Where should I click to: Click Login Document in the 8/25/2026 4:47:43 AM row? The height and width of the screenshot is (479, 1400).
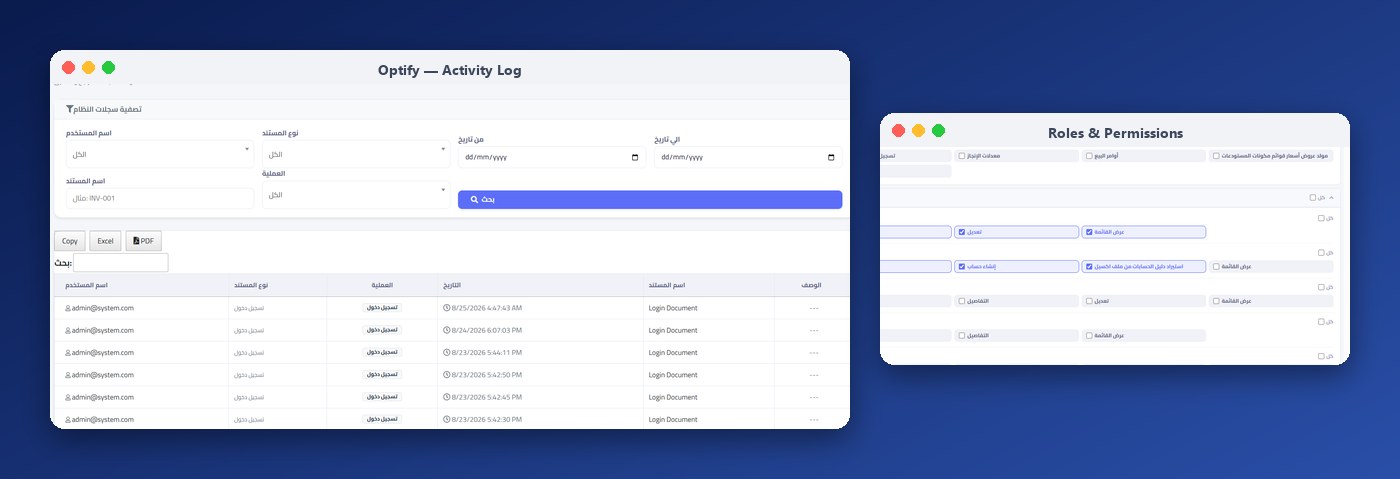[x=673, y=308]
